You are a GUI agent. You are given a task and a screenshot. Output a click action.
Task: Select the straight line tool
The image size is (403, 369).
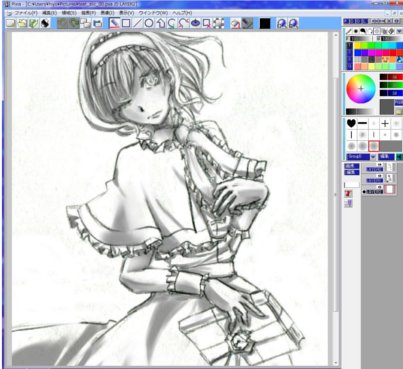(x=137, y=23)
